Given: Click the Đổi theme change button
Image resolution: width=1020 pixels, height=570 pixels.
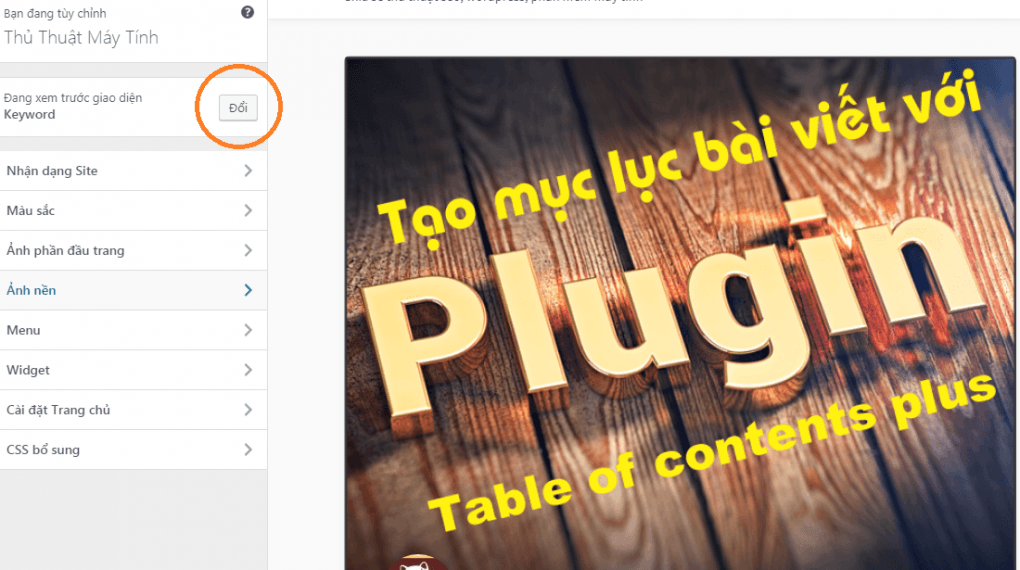Looking at the screenshot, I should click(238, 108).
